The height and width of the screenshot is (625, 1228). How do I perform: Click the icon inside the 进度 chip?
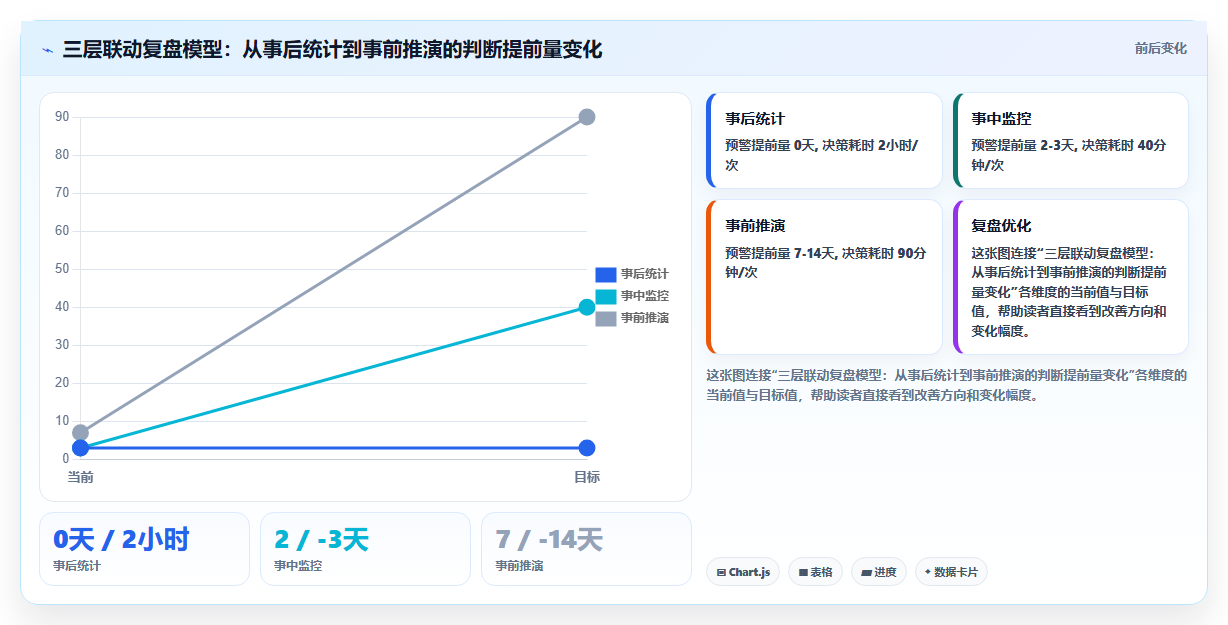point(866,573)
